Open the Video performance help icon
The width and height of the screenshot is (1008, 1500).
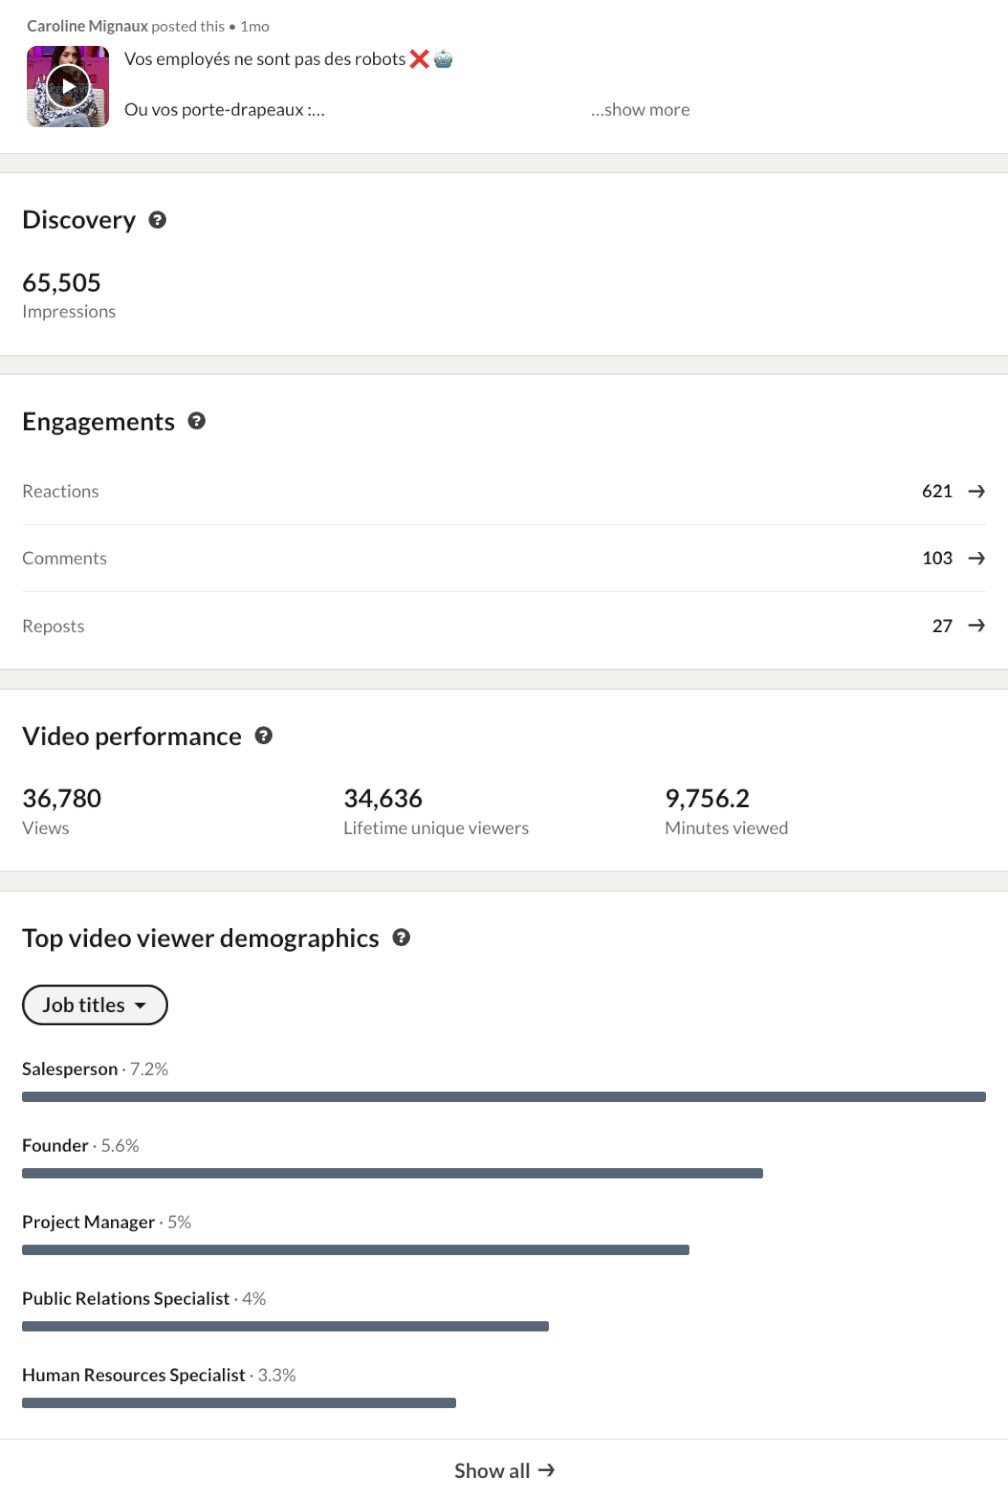(x=263, y=736)
